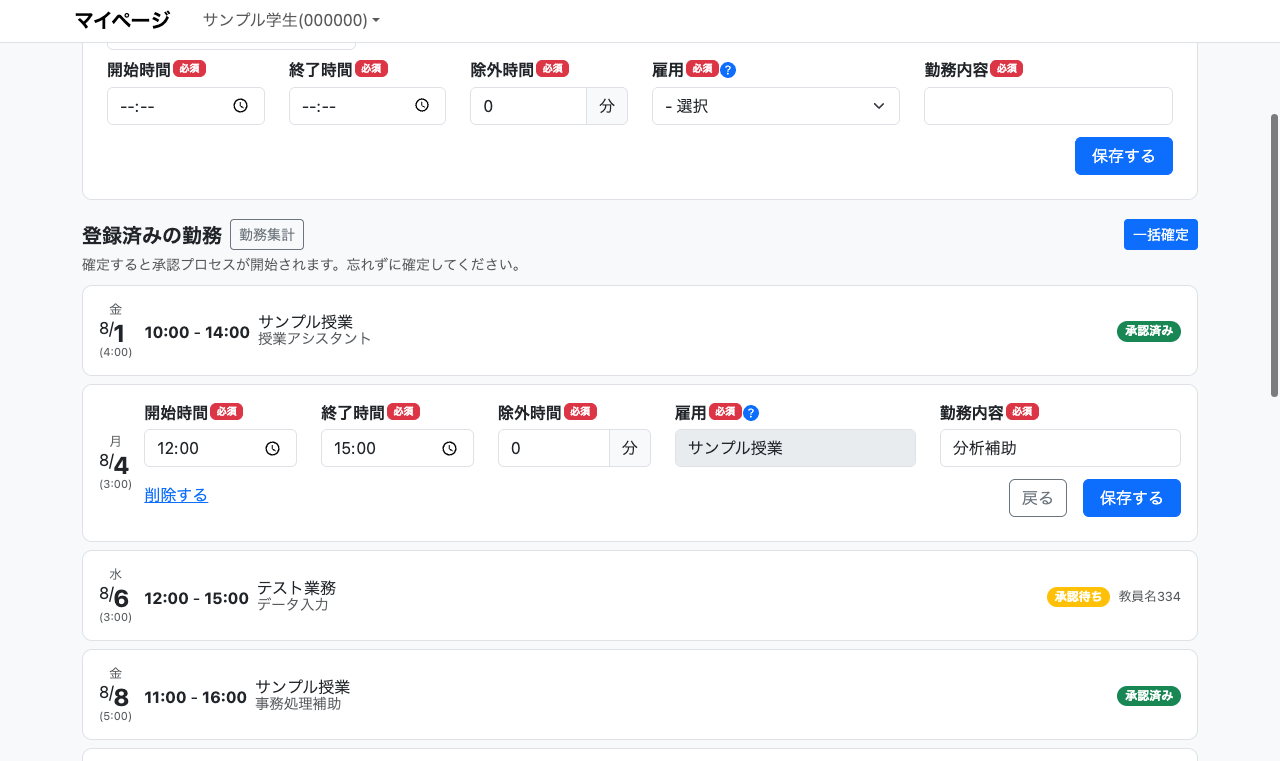Click 承認済み badge on 8/8 row
1280x761 pixels.
[x=1149, y=696]
